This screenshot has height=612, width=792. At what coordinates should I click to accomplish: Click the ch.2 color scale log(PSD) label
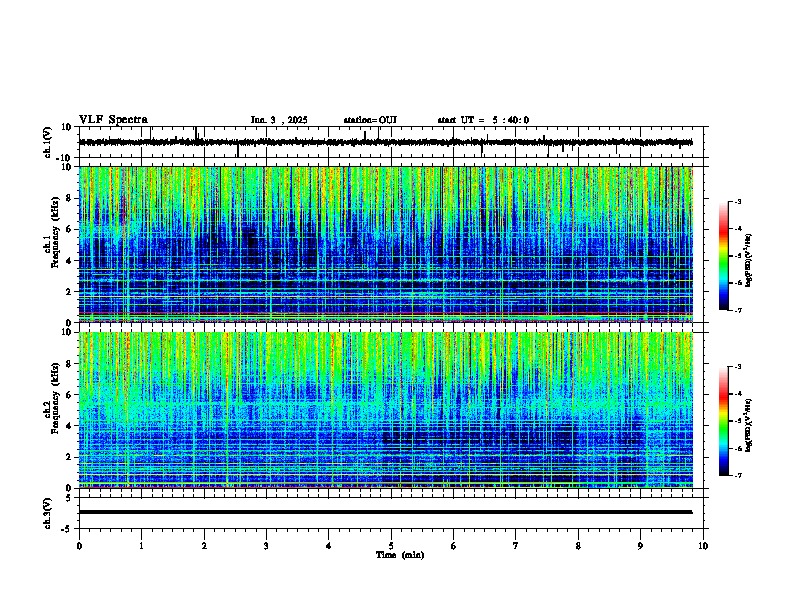pos(749,425)
